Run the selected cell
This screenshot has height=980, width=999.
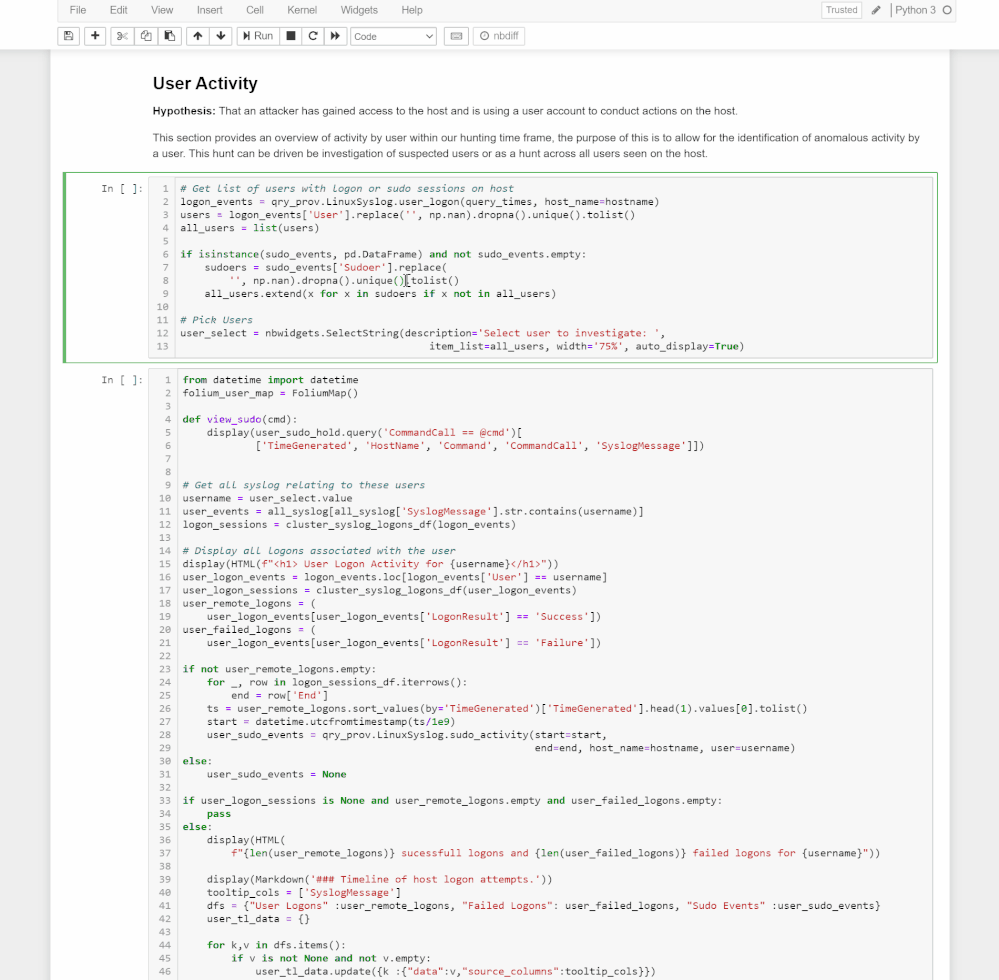point(258,36)
